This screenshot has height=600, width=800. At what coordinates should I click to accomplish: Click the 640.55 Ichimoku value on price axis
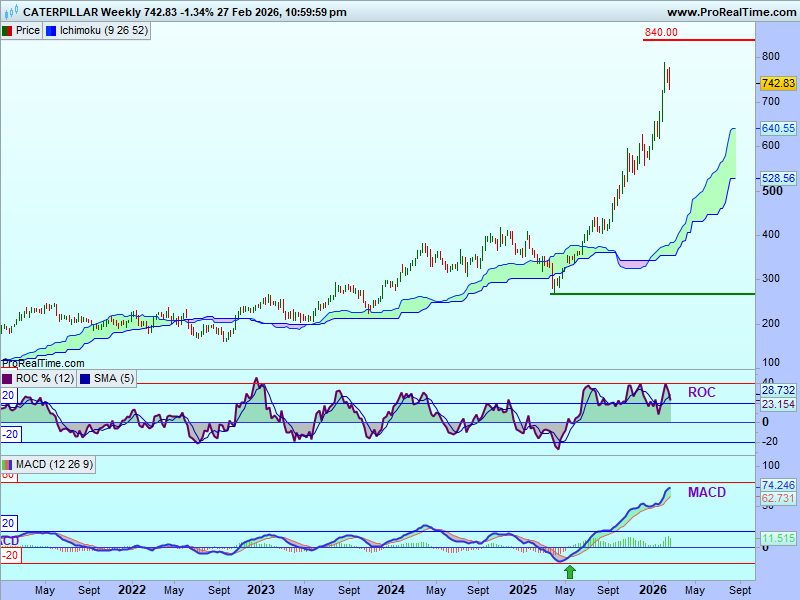click(x=778, y=129)
